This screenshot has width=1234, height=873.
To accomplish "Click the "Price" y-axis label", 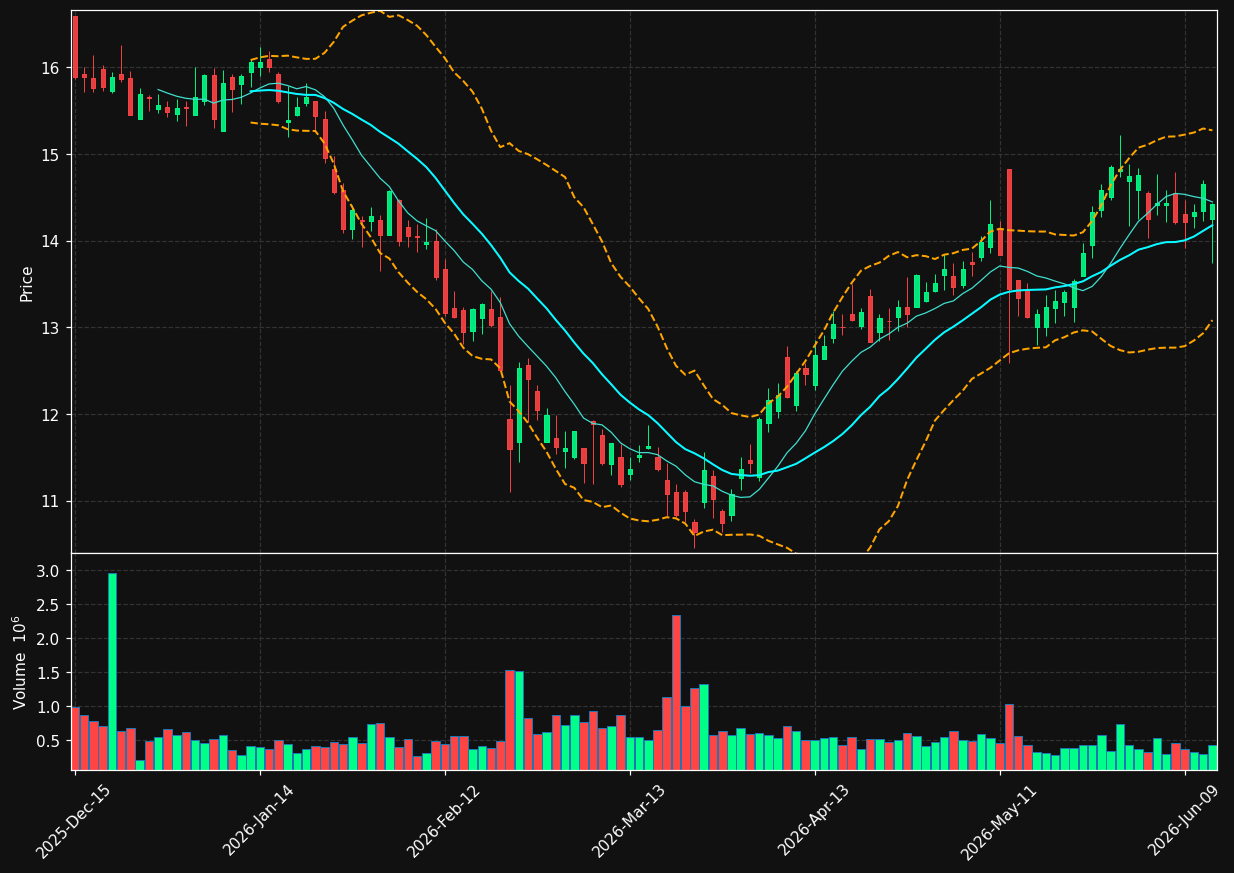I will 27,283.
